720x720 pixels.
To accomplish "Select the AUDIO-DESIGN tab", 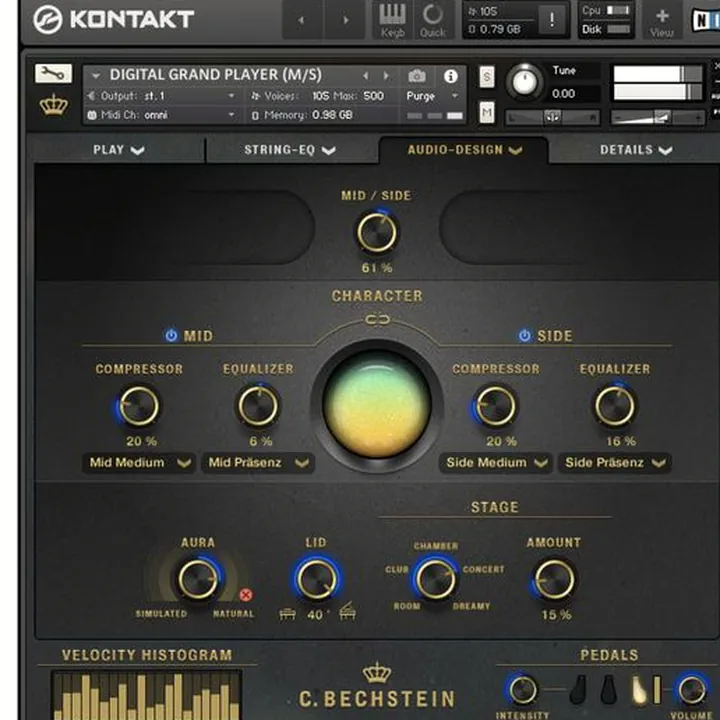I will [464, 150].
